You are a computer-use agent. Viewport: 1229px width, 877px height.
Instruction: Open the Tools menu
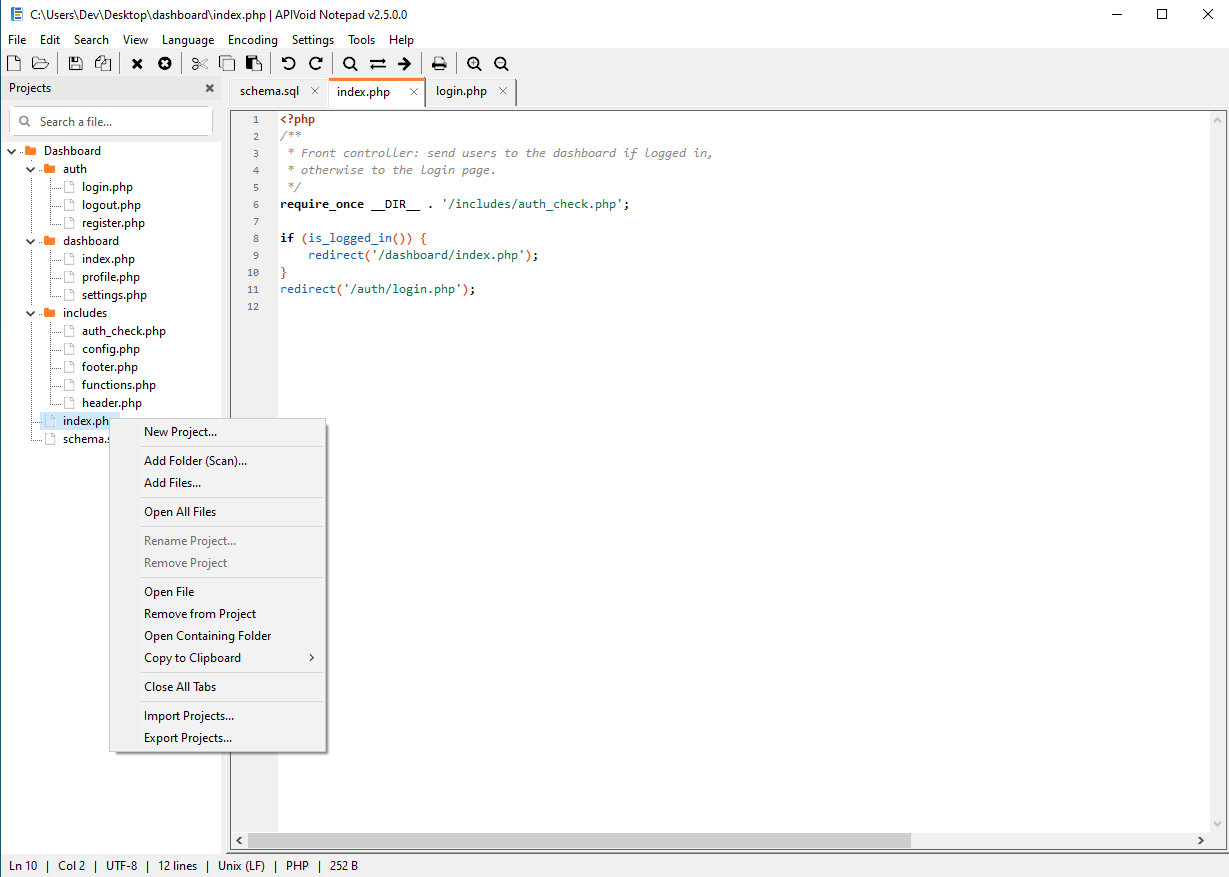click(x=361, y=40)
